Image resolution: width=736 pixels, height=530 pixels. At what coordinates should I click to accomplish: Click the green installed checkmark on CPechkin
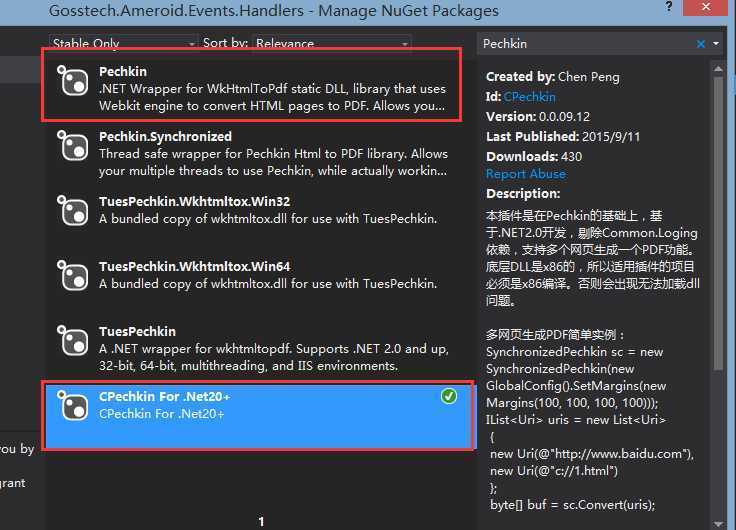point(449,396)
